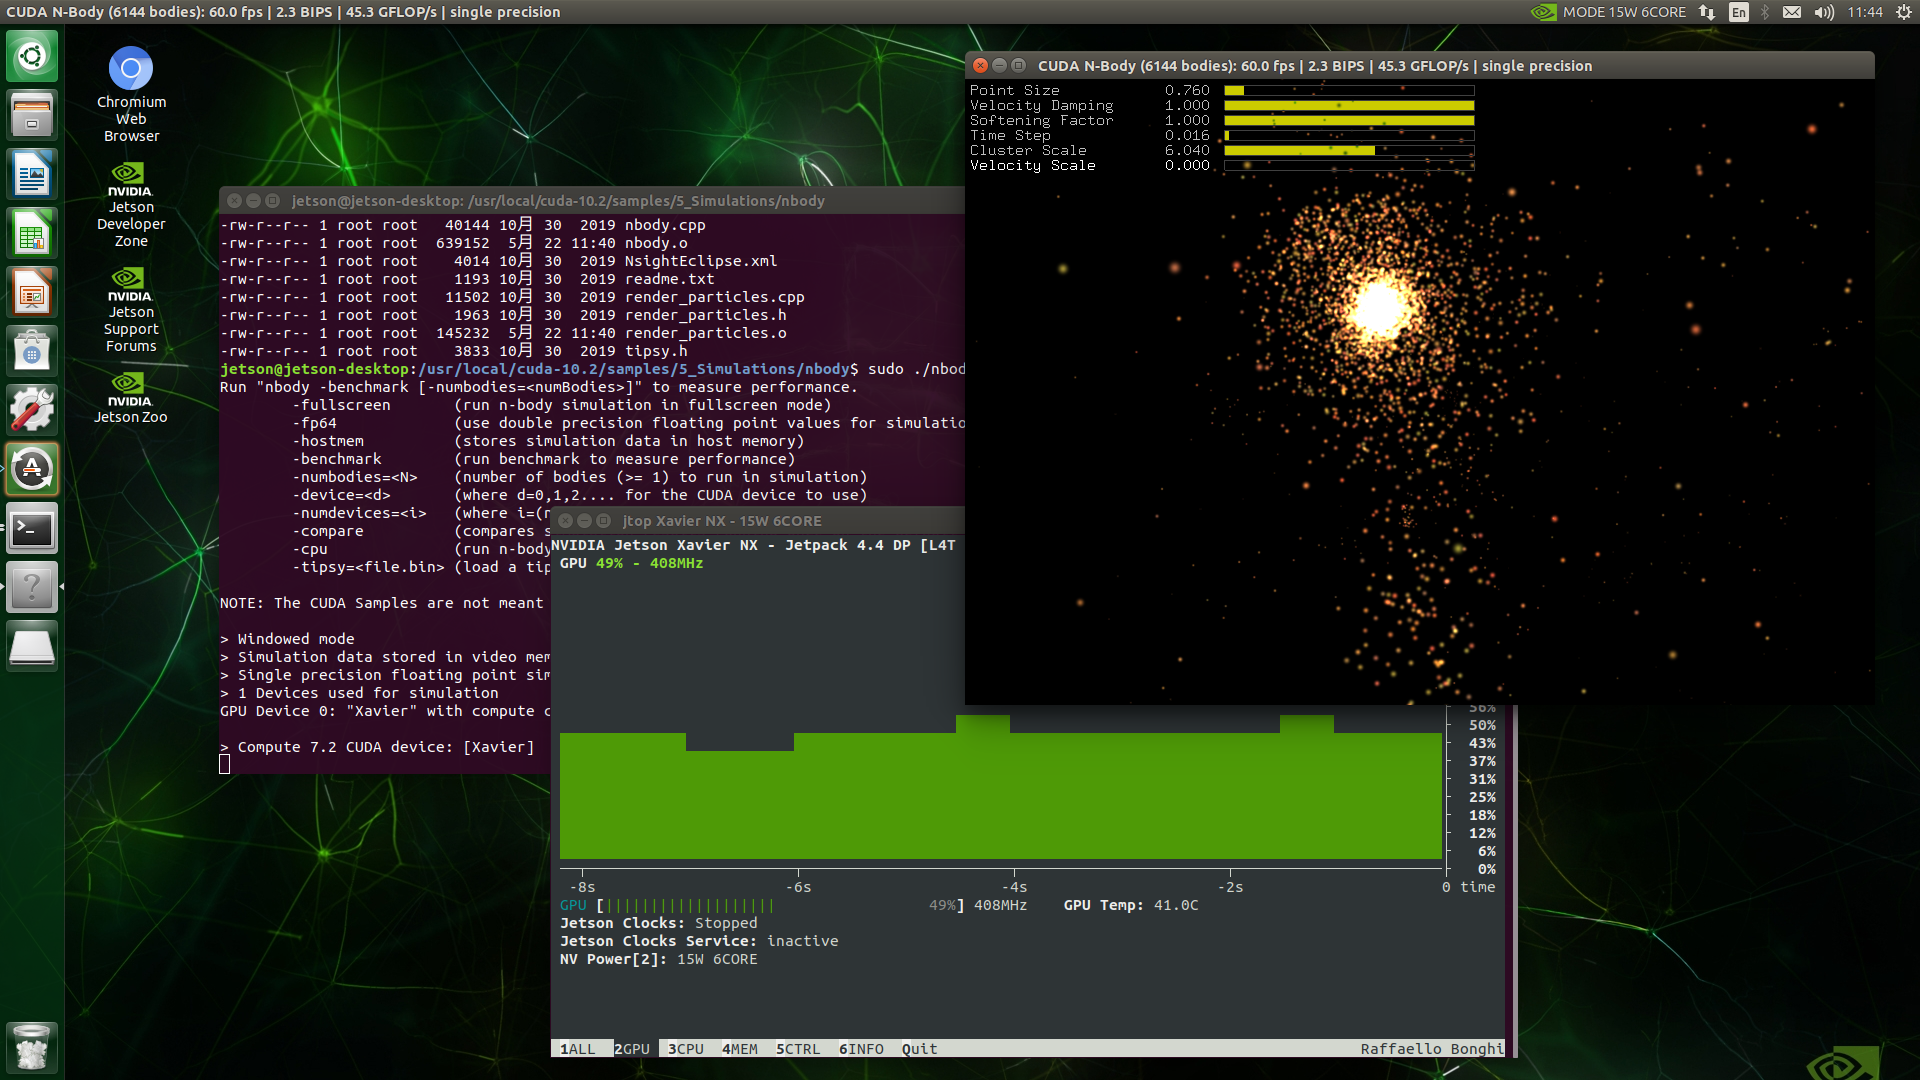Open NVIDIA power mode indicator MODE 15W 6CORE
The image size is (1920, 1080).
1608,12
